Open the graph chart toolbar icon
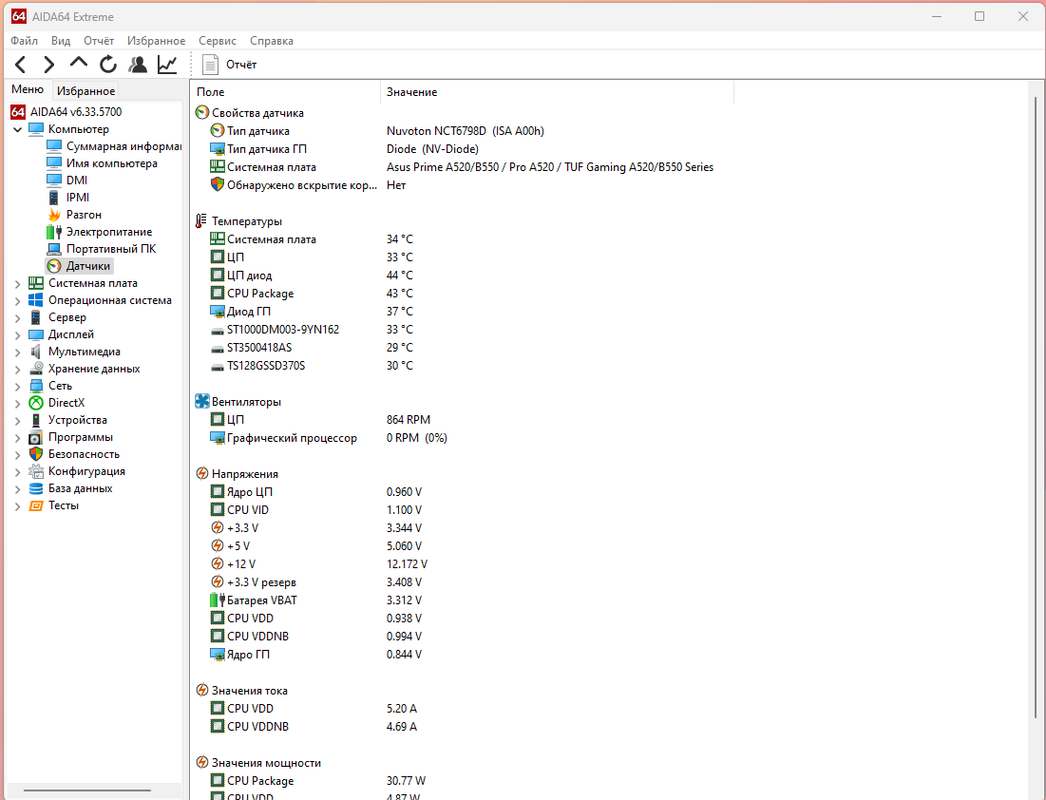The height and width of the screenshot is (800, 1046). click(167, 65)
